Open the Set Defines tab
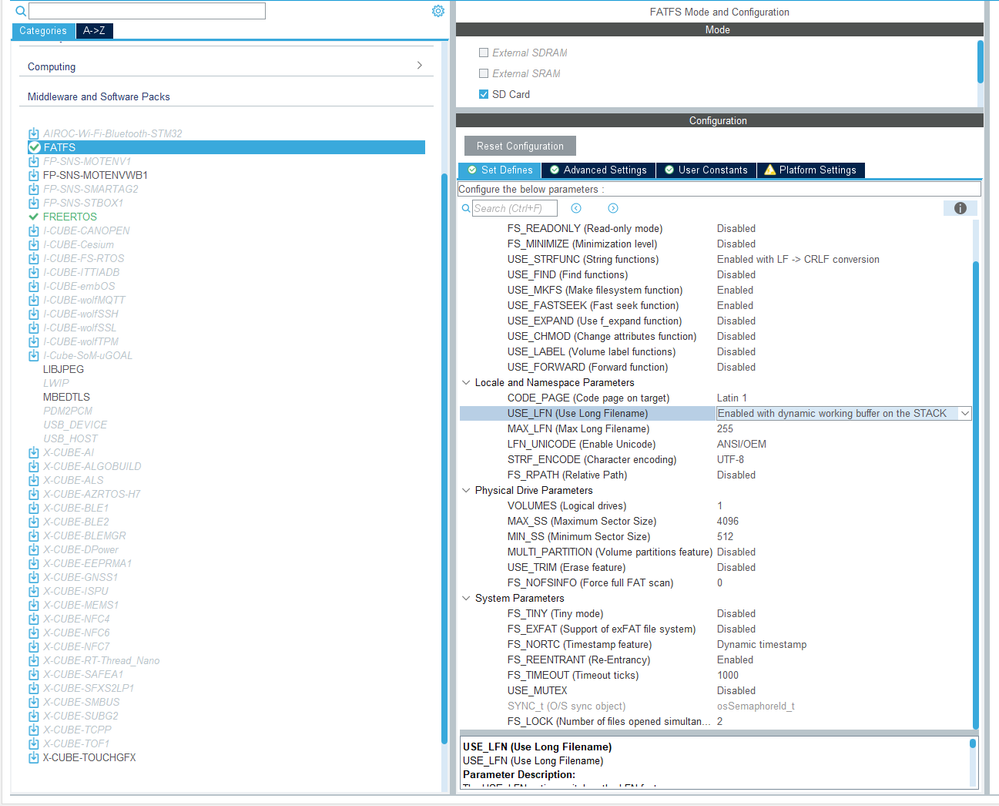Image resolution: width=999 pixels, height=806 pixels. pos(500,170)
